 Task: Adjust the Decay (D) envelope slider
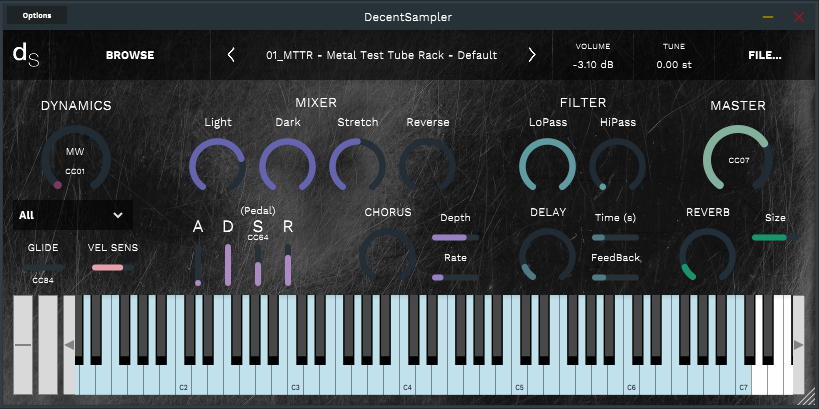[228, 264]
